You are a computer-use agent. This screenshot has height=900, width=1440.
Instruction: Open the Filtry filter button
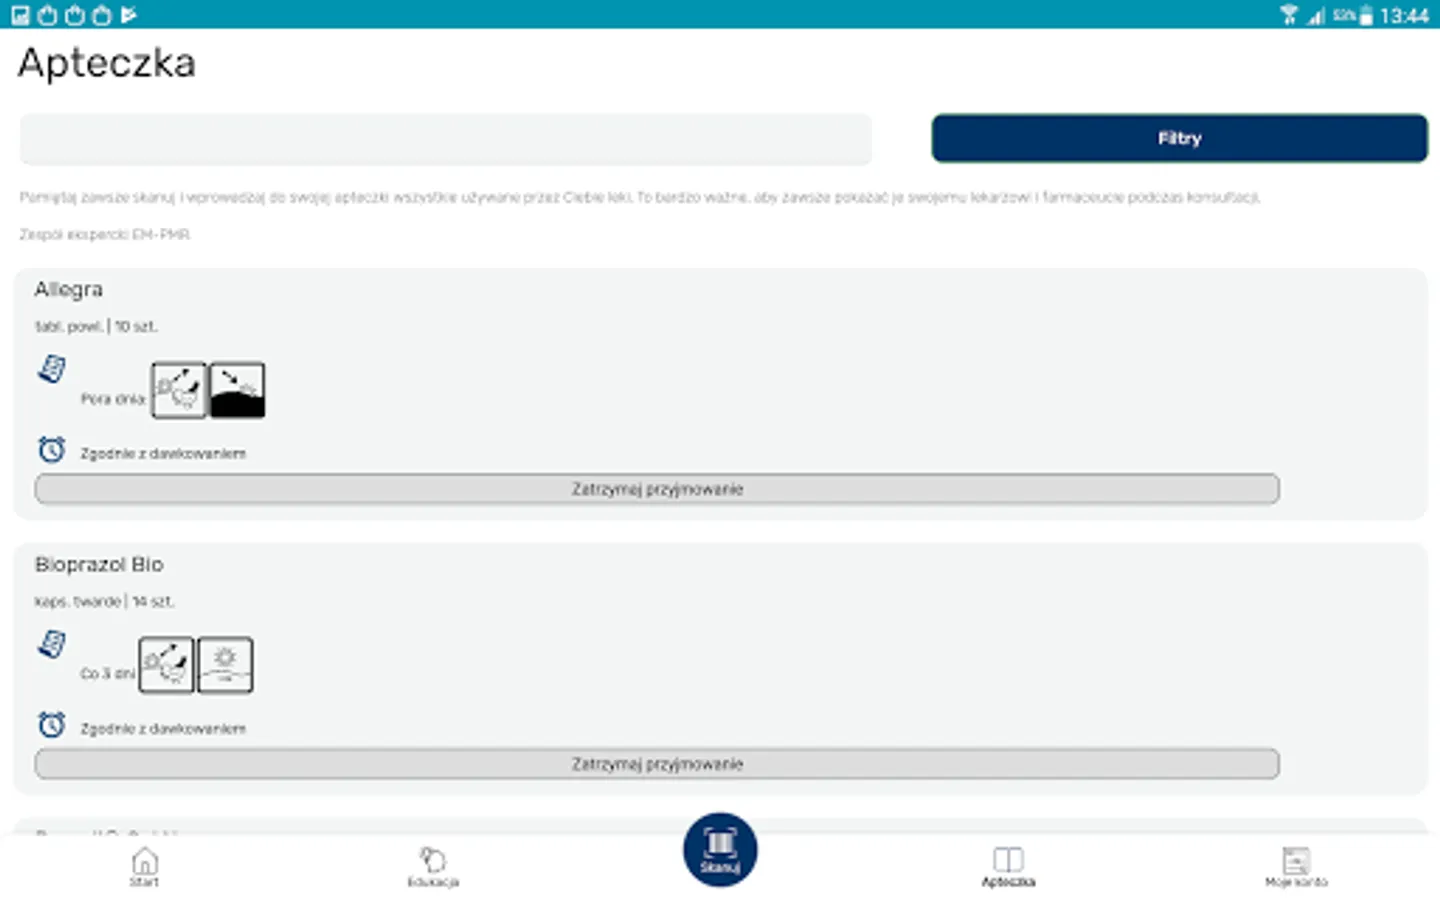1179,138
